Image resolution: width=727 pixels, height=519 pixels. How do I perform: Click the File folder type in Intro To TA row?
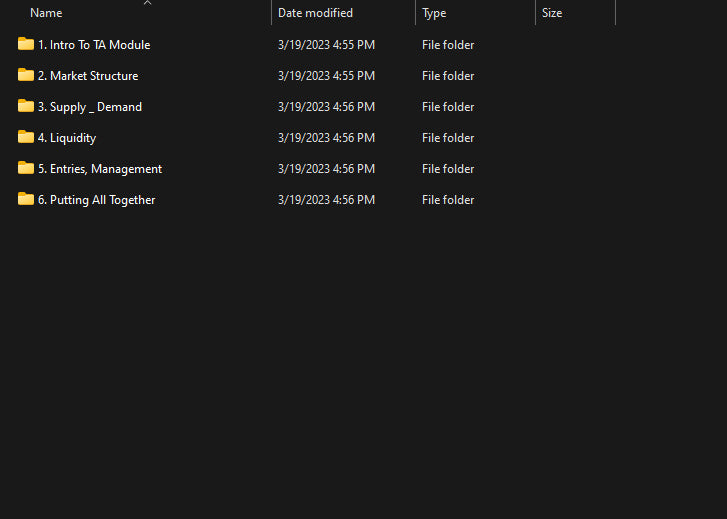(448, 45)
